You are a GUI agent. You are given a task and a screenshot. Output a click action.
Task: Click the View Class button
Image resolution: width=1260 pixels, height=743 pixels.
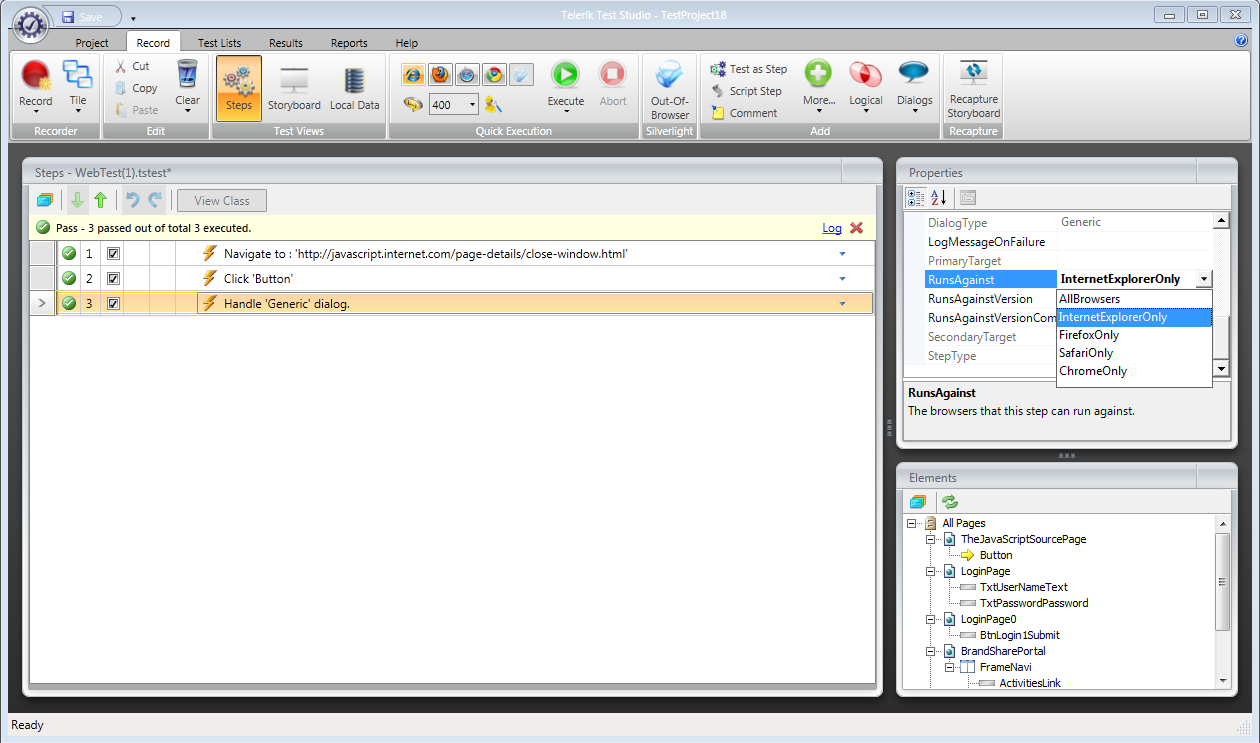(222, 200)
